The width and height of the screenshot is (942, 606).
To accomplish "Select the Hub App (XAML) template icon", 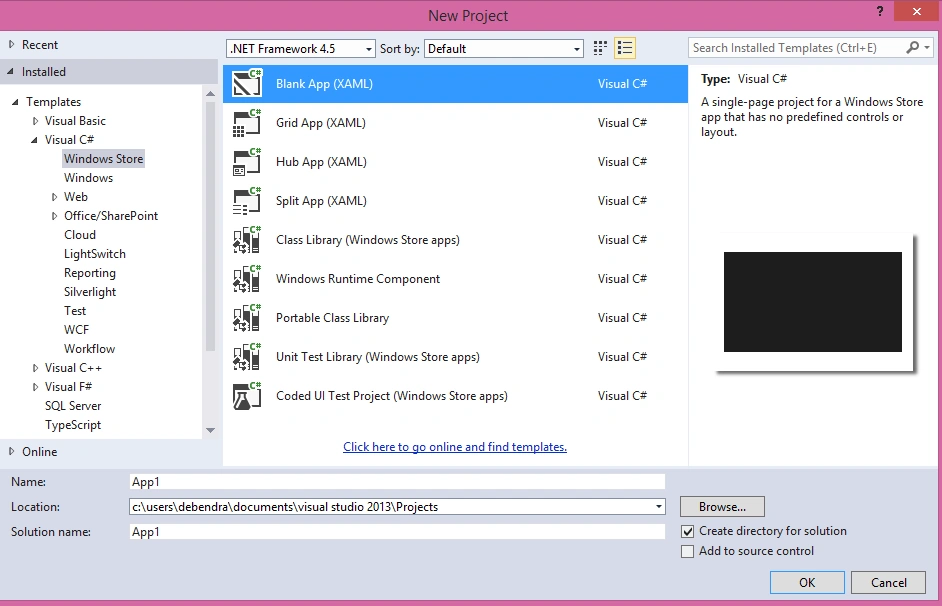I will pyautogui.click(x=247, y=162).
